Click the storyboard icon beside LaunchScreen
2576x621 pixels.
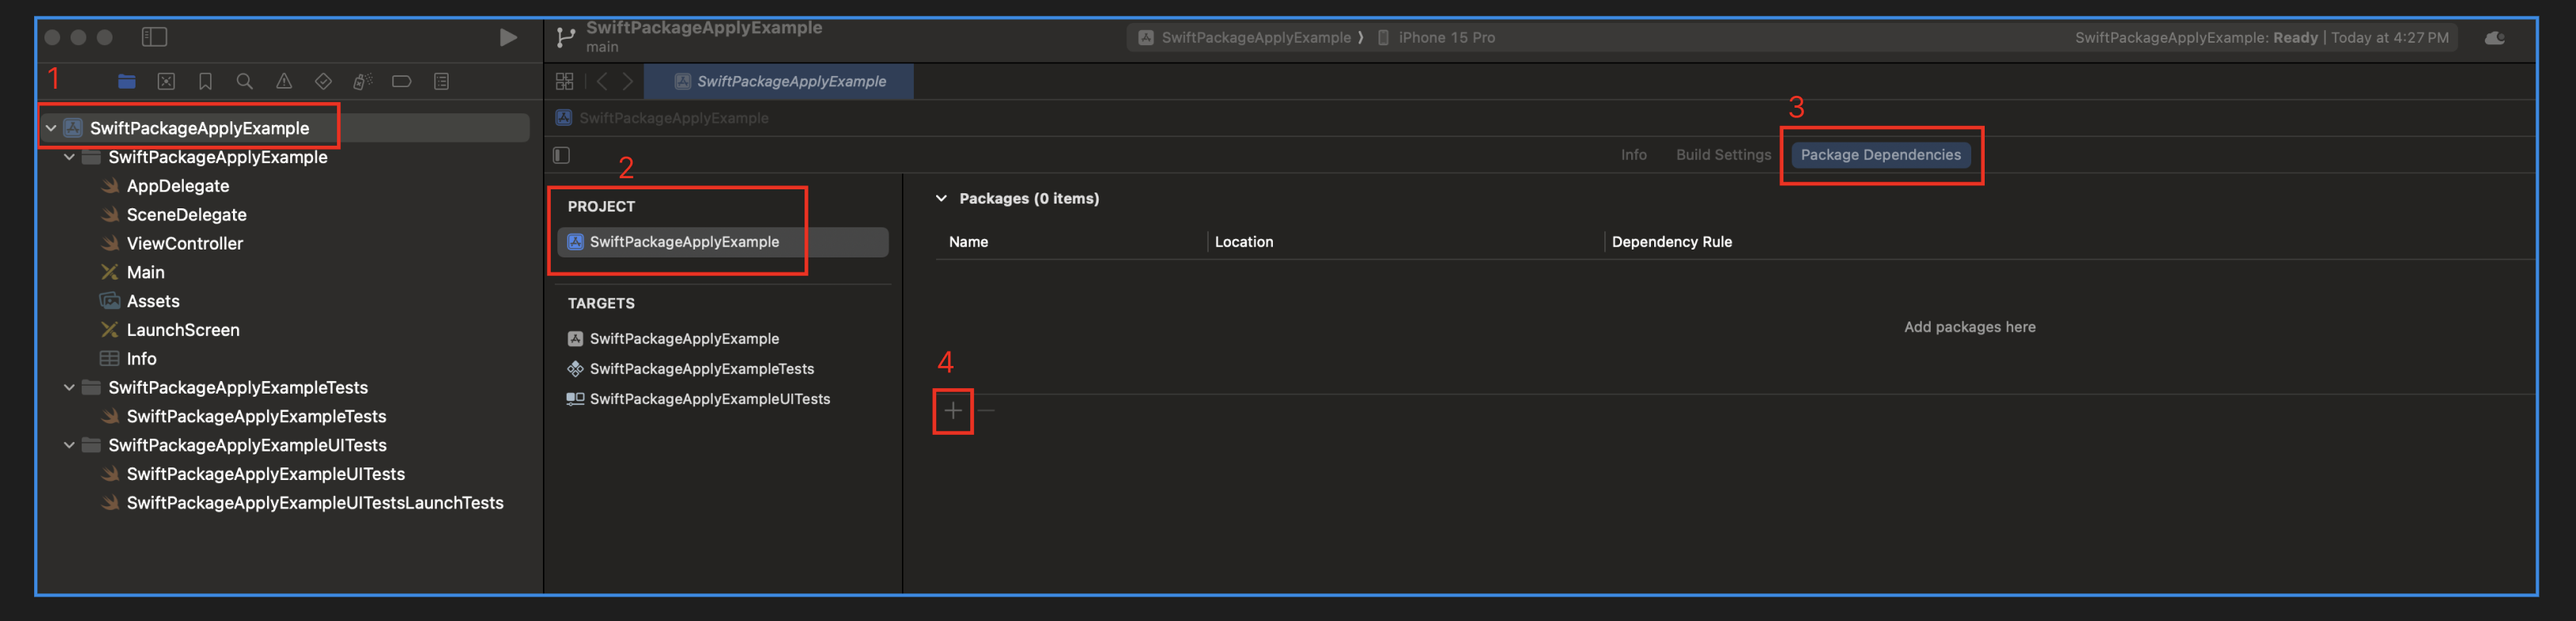coord(110,330)
